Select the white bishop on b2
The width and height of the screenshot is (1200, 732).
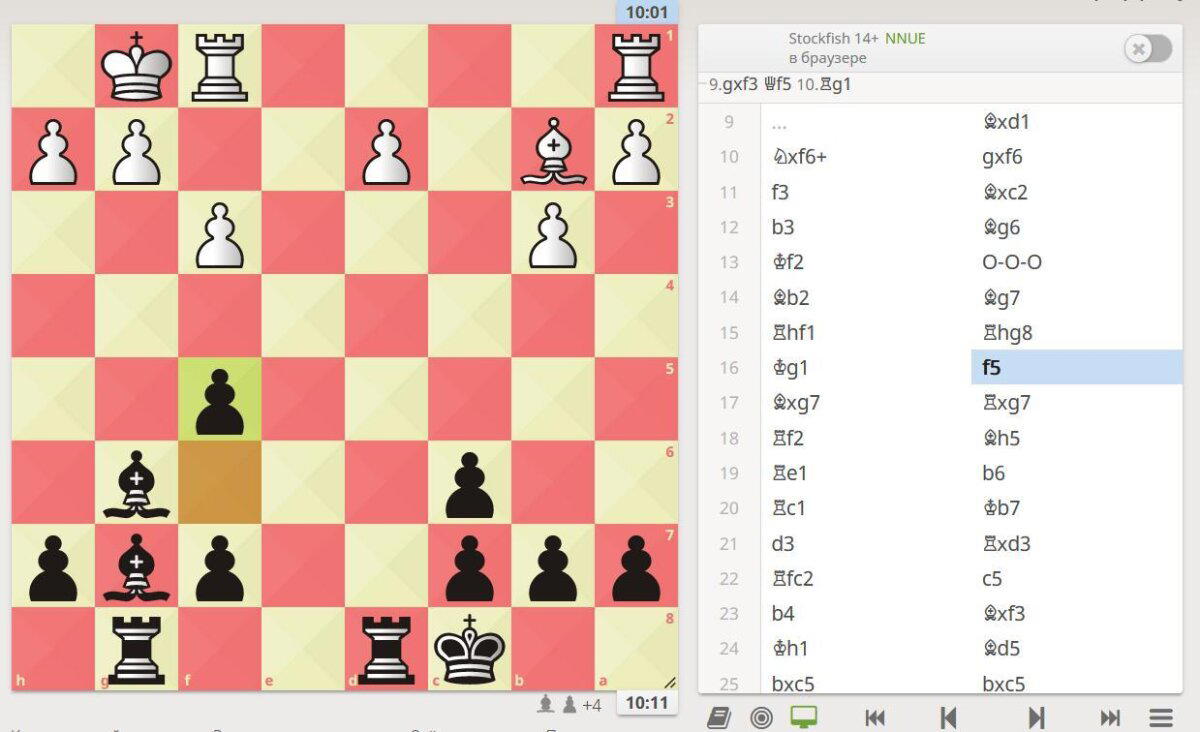click(x=553, y=149)
